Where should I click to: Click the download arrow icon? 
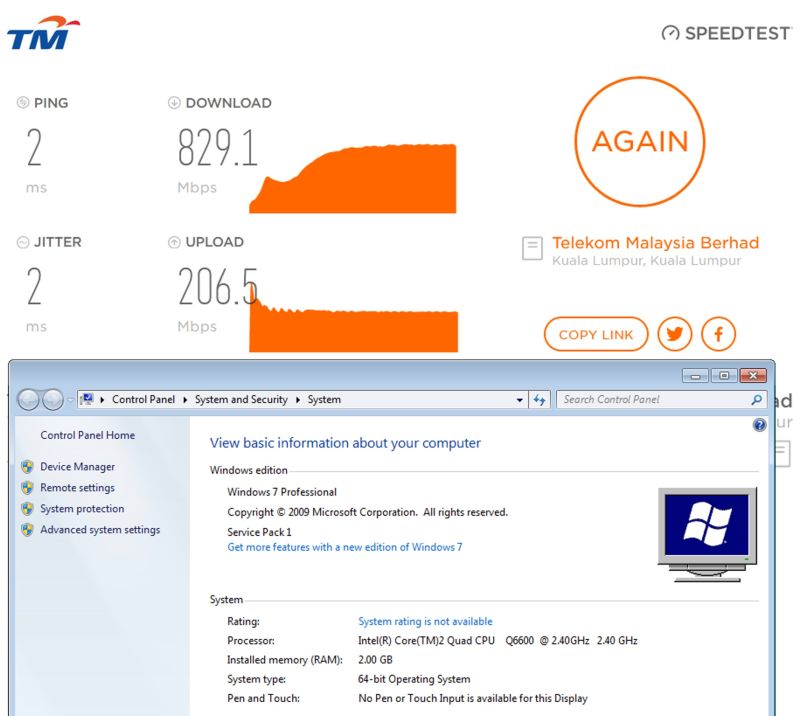[174, 103]
